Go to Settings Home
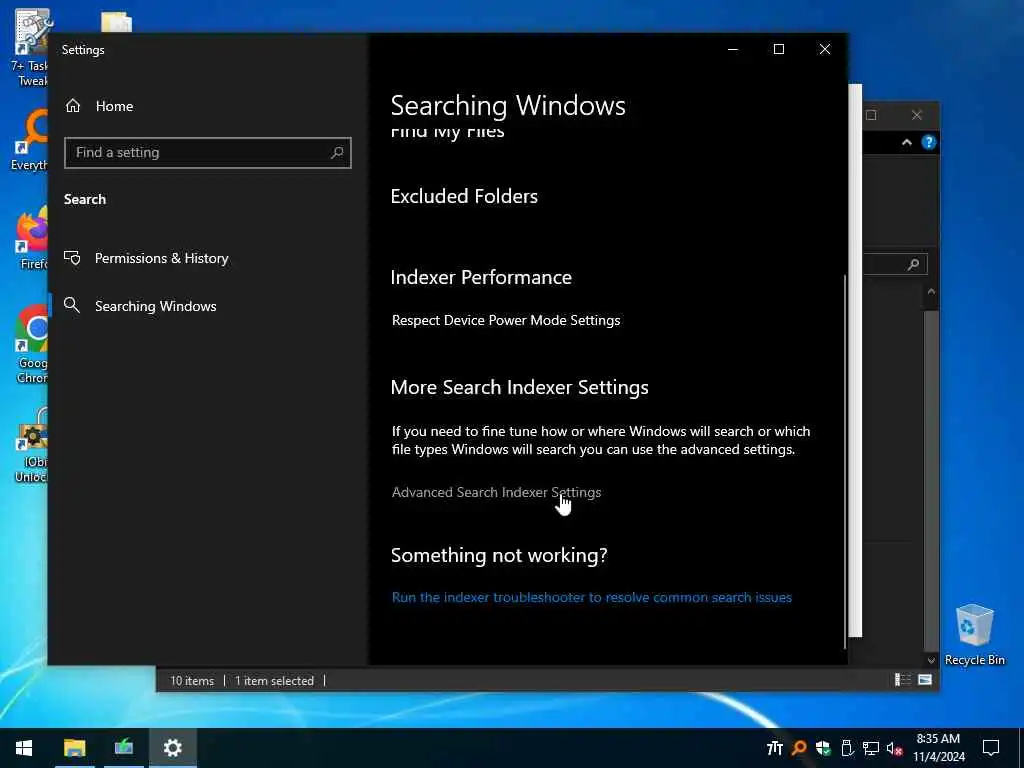Viewport: 1024px width, 768px height. [99, 106]
